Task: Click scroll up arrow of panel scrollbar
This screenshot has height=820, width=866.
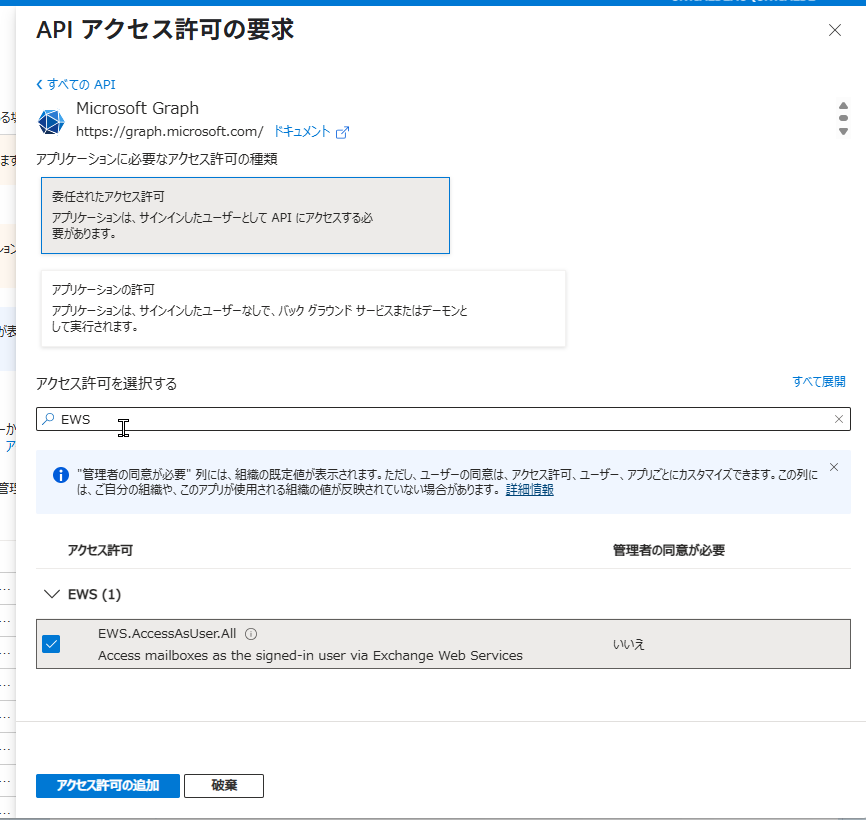Action: tap(843, 105)
